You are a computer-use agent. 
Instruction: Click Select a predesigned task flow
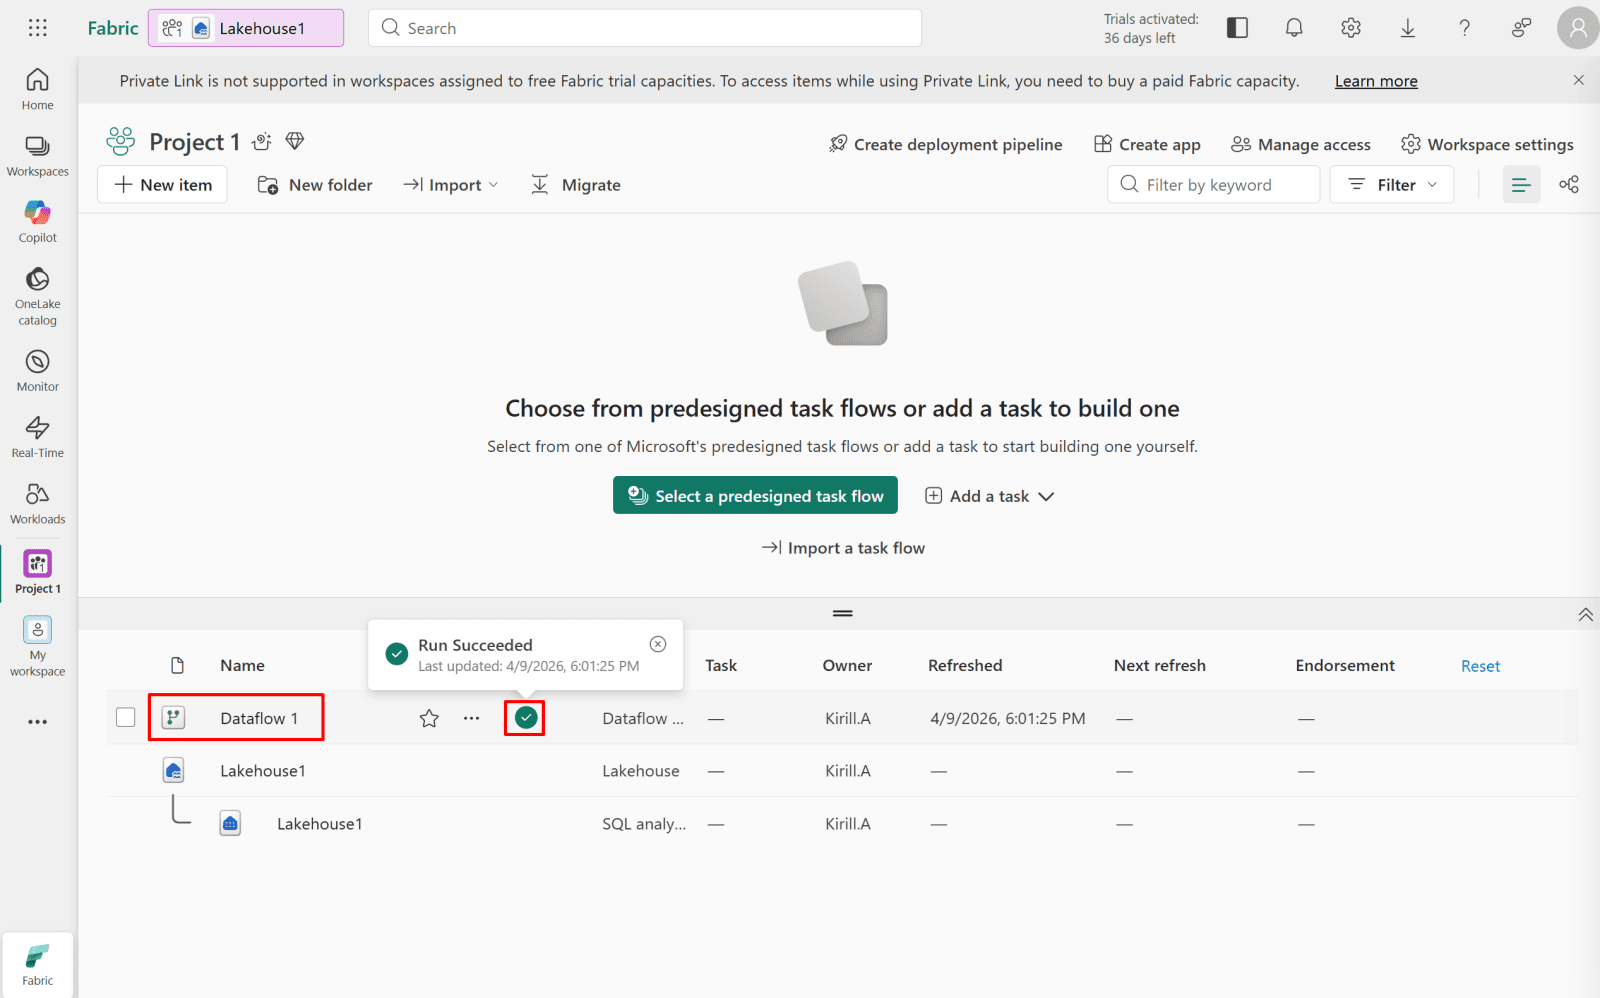click(x=755, y=496)
